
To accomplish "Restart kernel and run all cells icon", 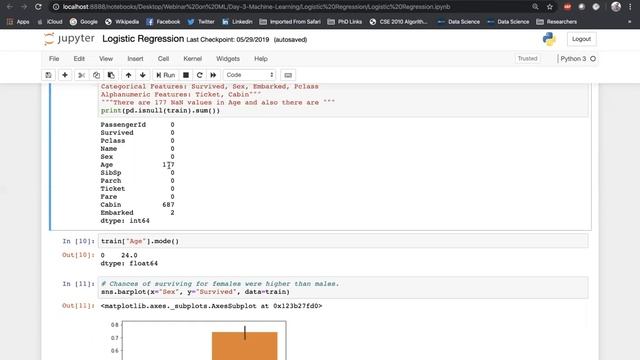I will pos(213,75).
